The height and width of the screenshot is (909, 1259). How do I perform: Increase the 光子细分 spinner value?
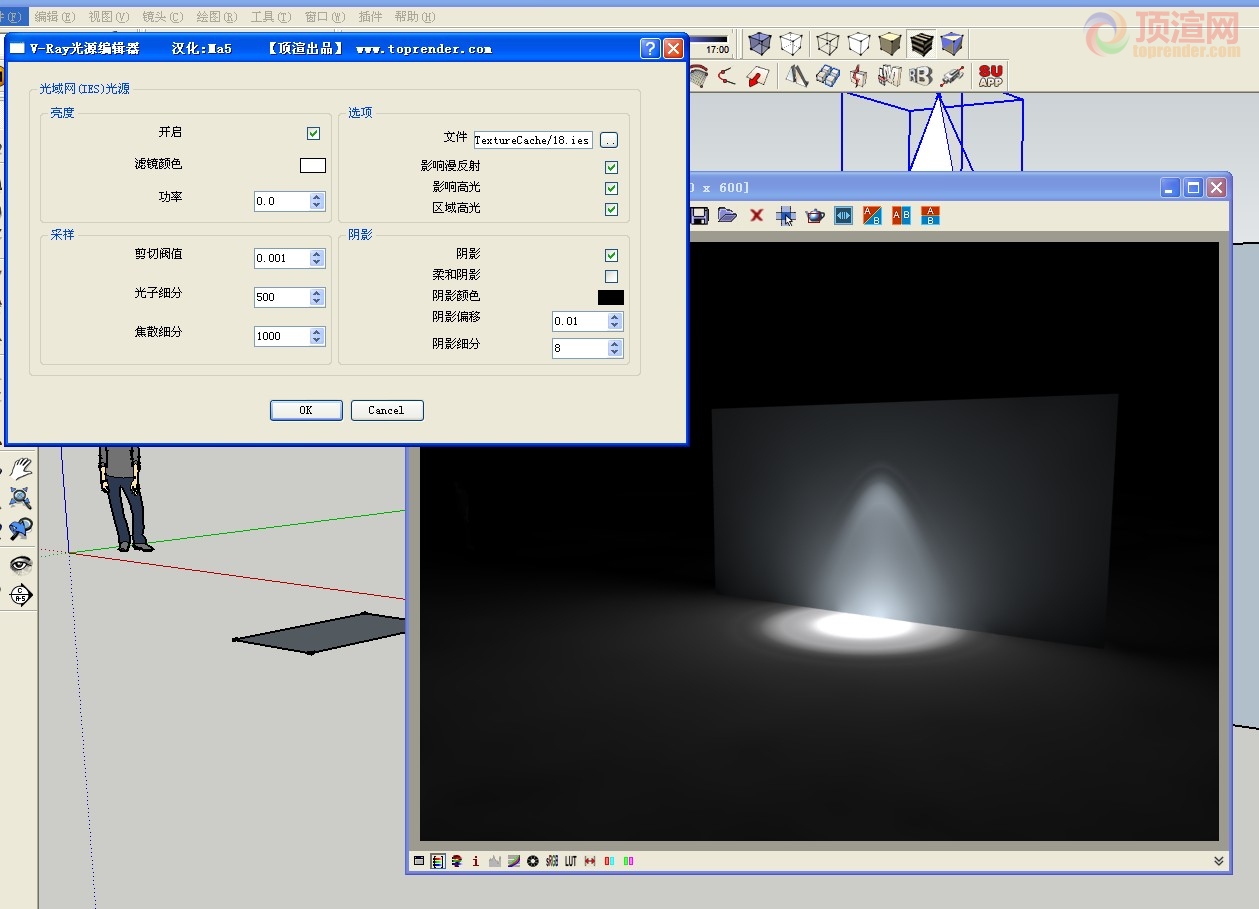coord(317,293)
